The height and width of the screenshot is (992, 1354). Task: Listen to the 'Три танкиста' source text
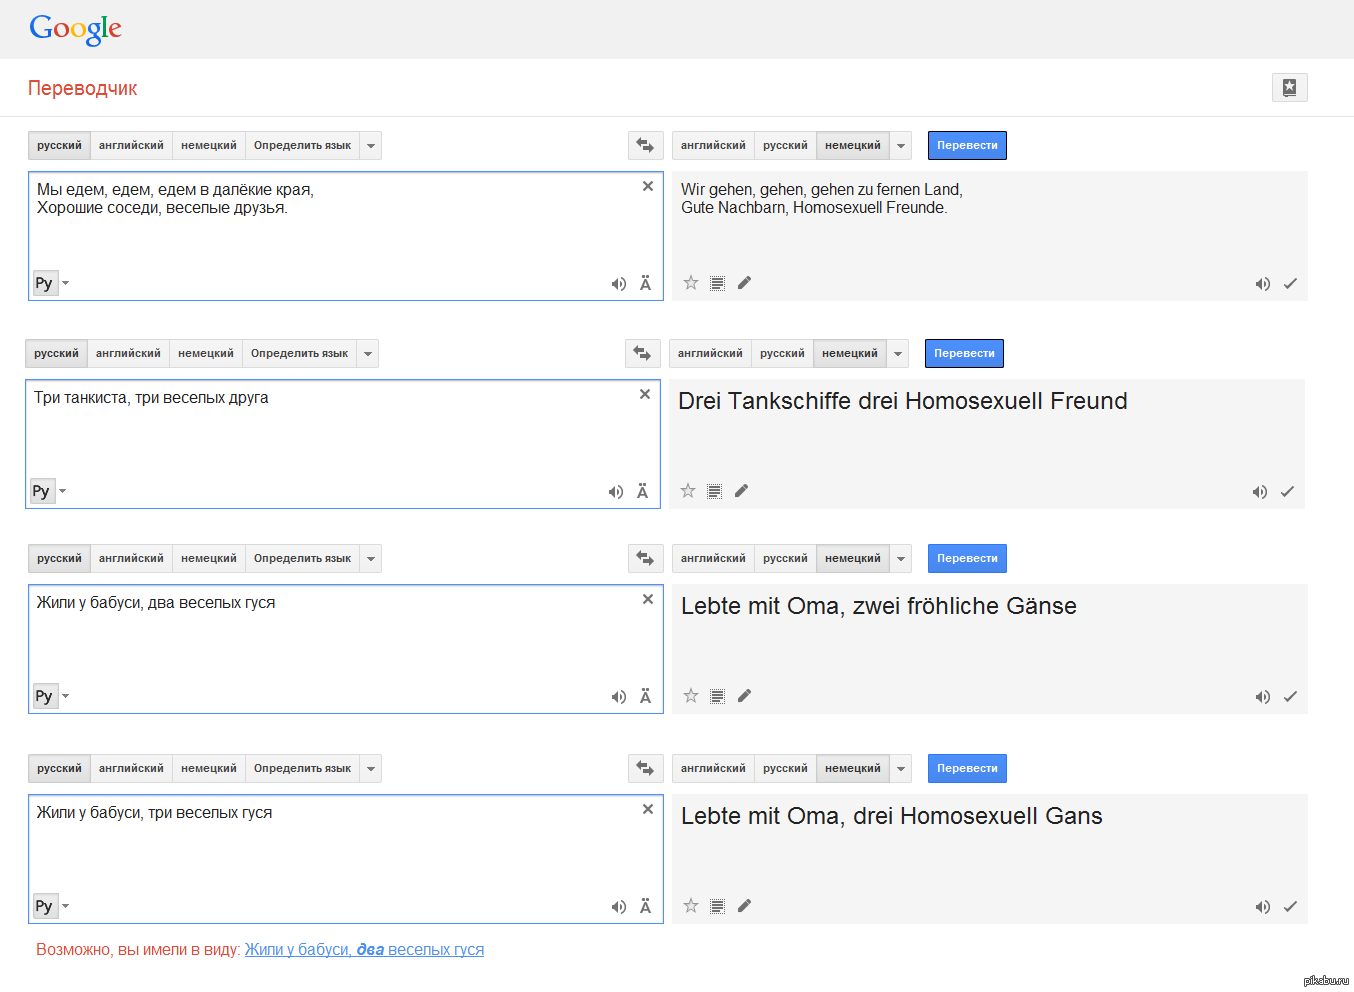[616, 492]
